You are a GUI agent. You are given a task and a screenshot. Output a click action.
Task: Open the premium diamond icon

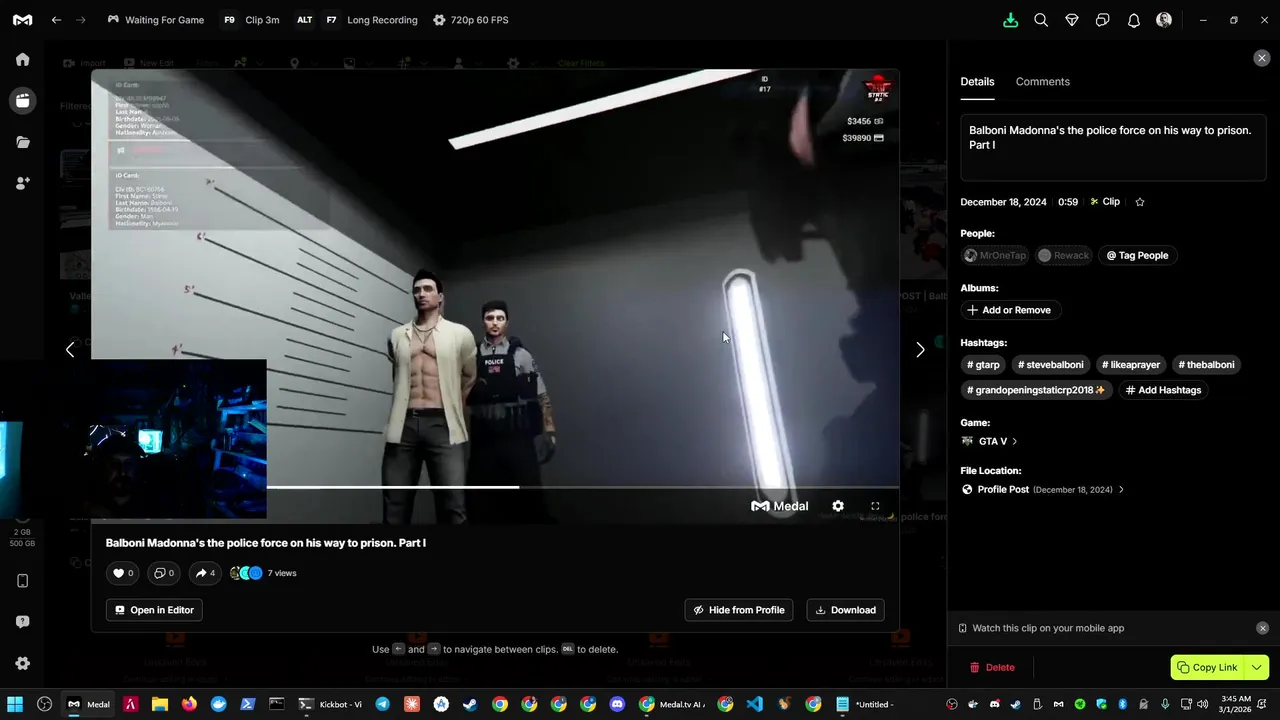1072,20
